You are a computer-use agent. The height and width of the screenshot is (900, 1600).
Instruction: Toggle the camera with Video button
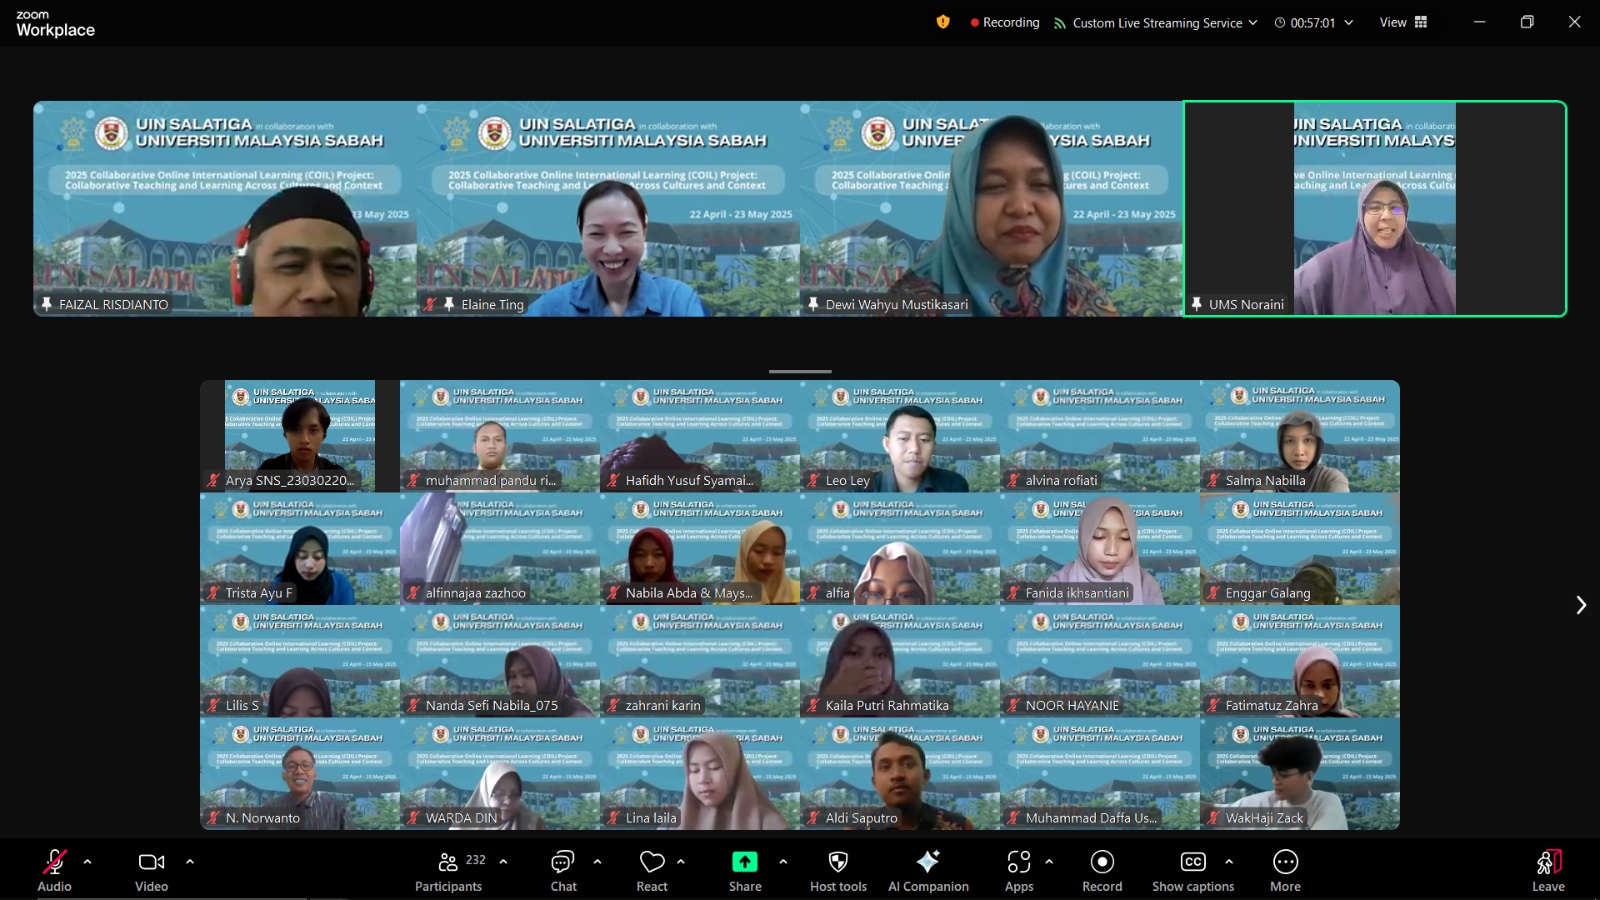151,870
